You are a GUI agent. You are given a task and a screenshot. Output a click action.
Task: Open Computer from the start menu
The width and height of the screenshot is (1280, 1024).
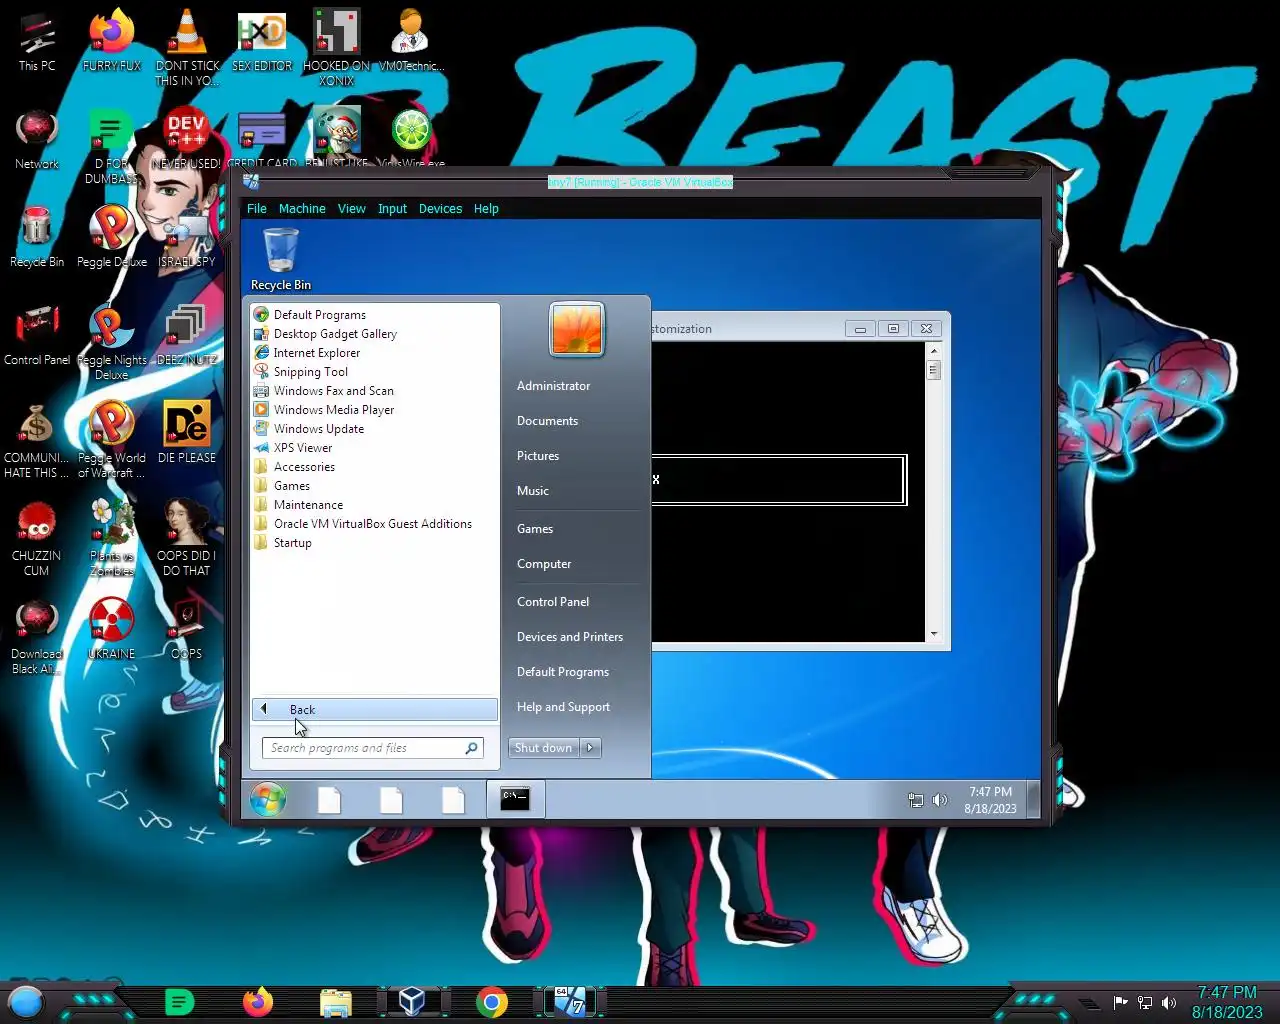544,564
